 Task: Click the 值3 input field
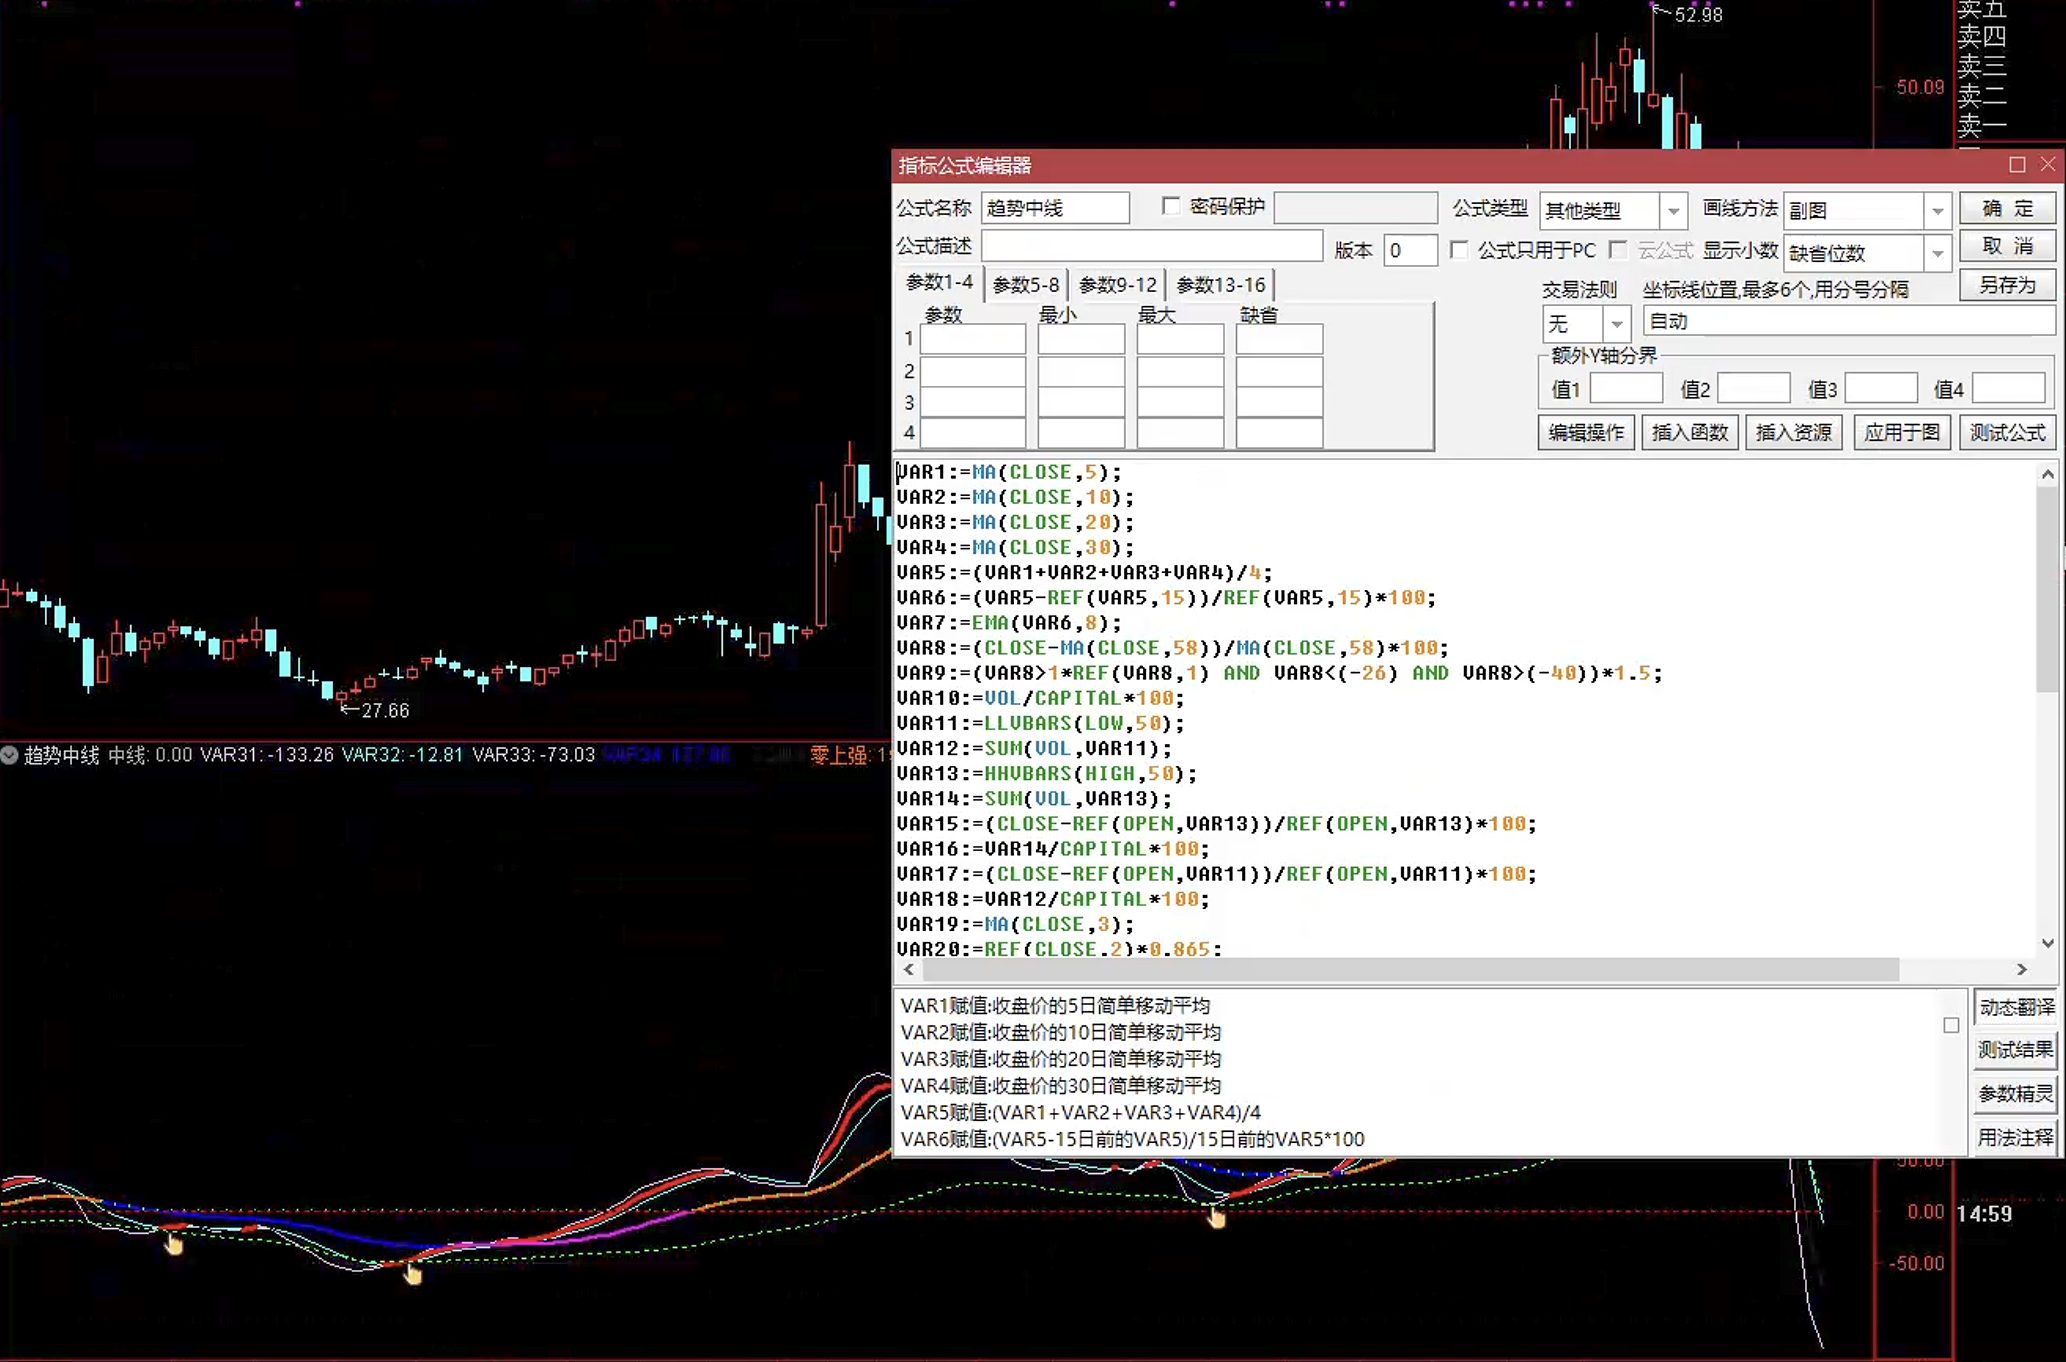tap(1881, 388)
